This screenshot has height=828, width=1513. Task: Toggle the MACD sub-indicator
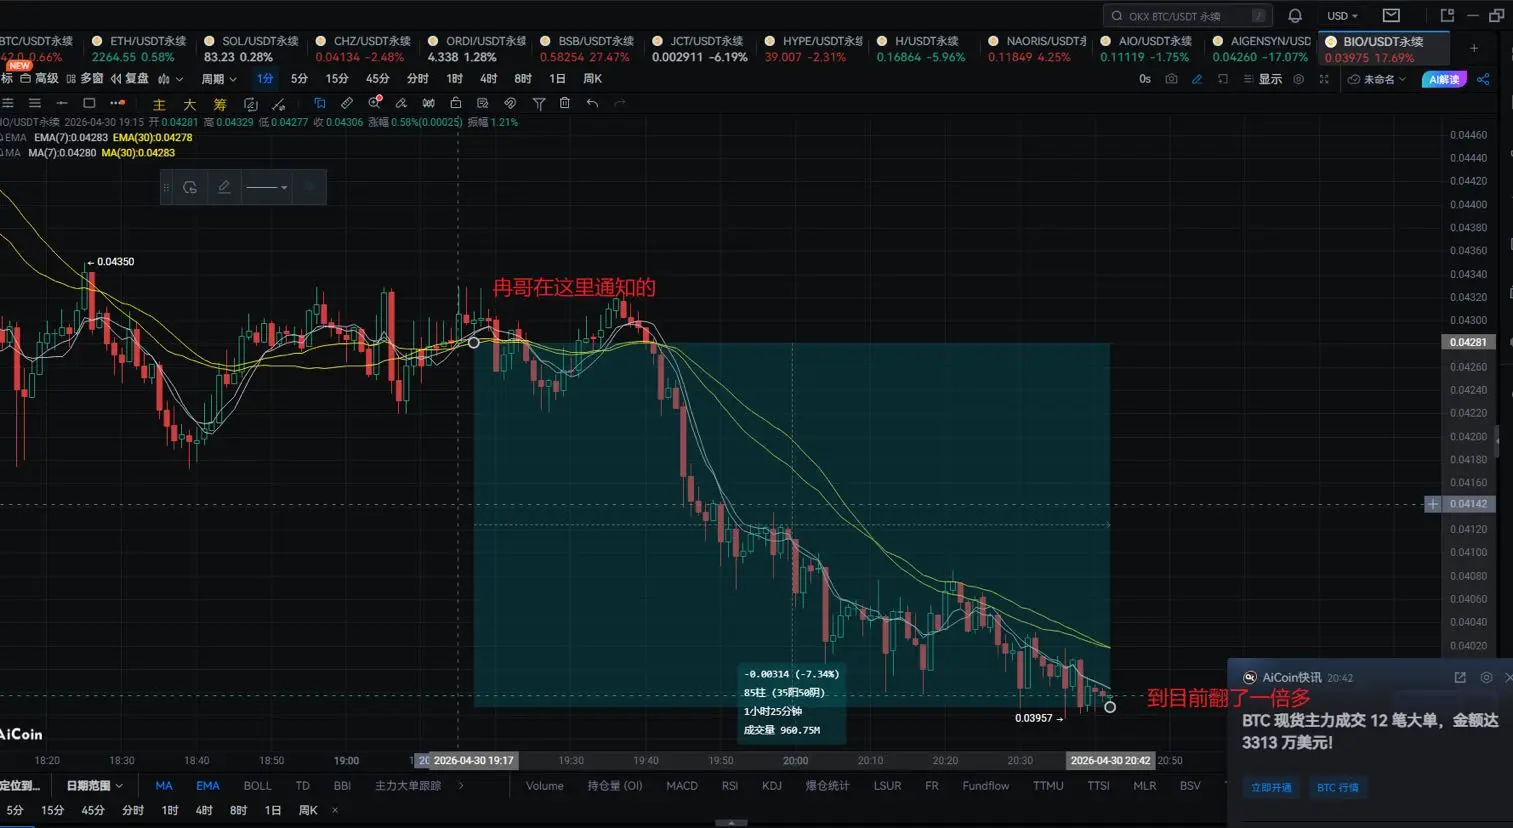coord(682,786)
